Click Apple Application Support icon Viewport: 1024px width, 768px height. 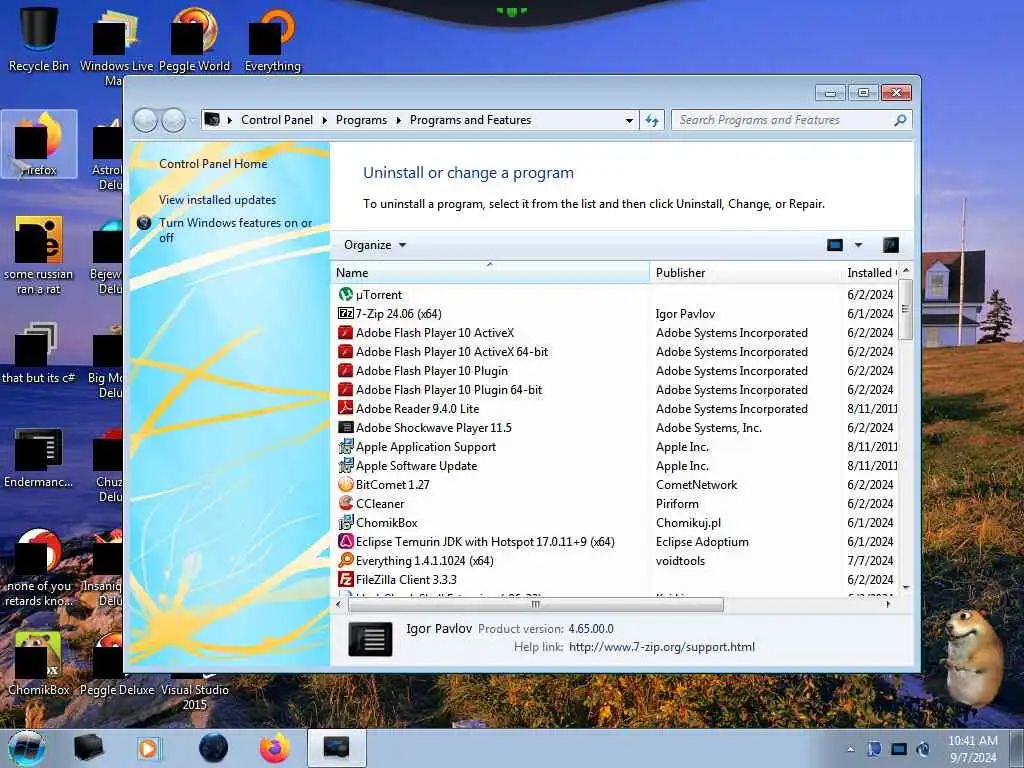345,447
